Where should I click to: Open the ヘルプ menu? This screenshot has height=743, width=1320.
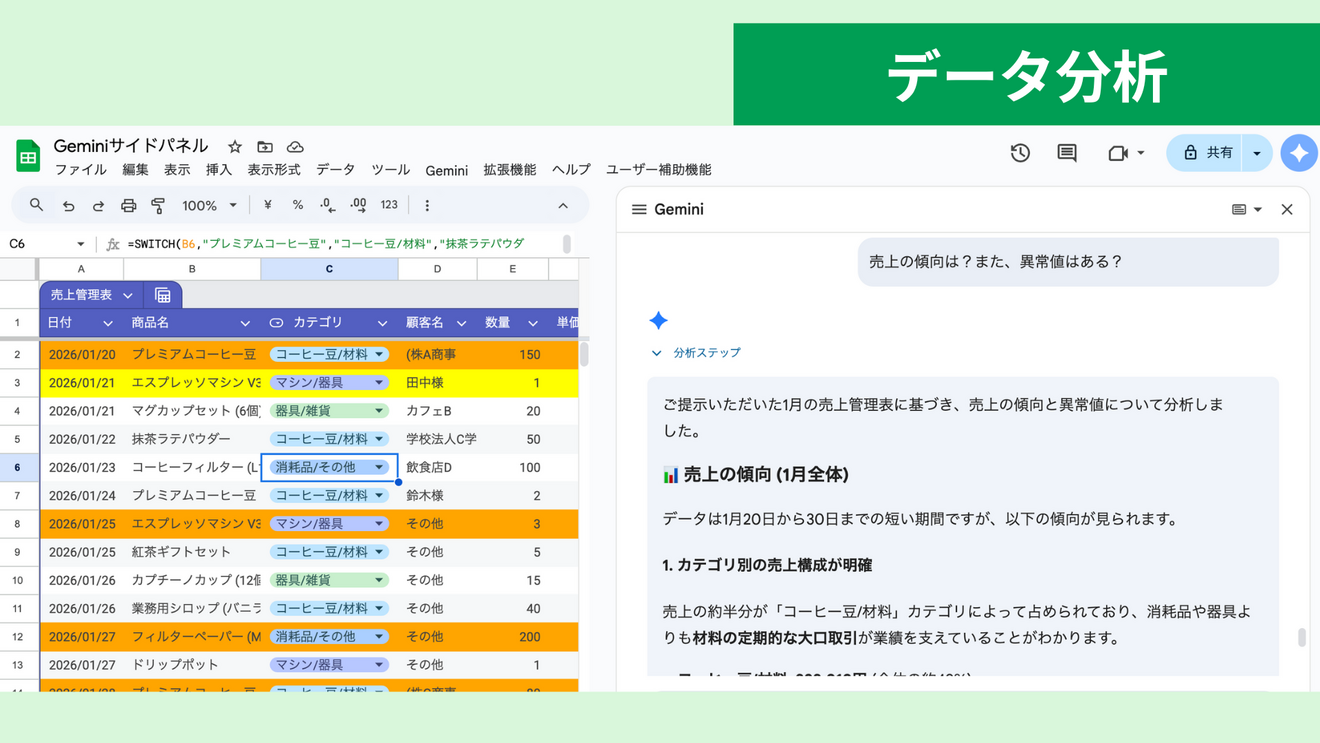[571, 170]
